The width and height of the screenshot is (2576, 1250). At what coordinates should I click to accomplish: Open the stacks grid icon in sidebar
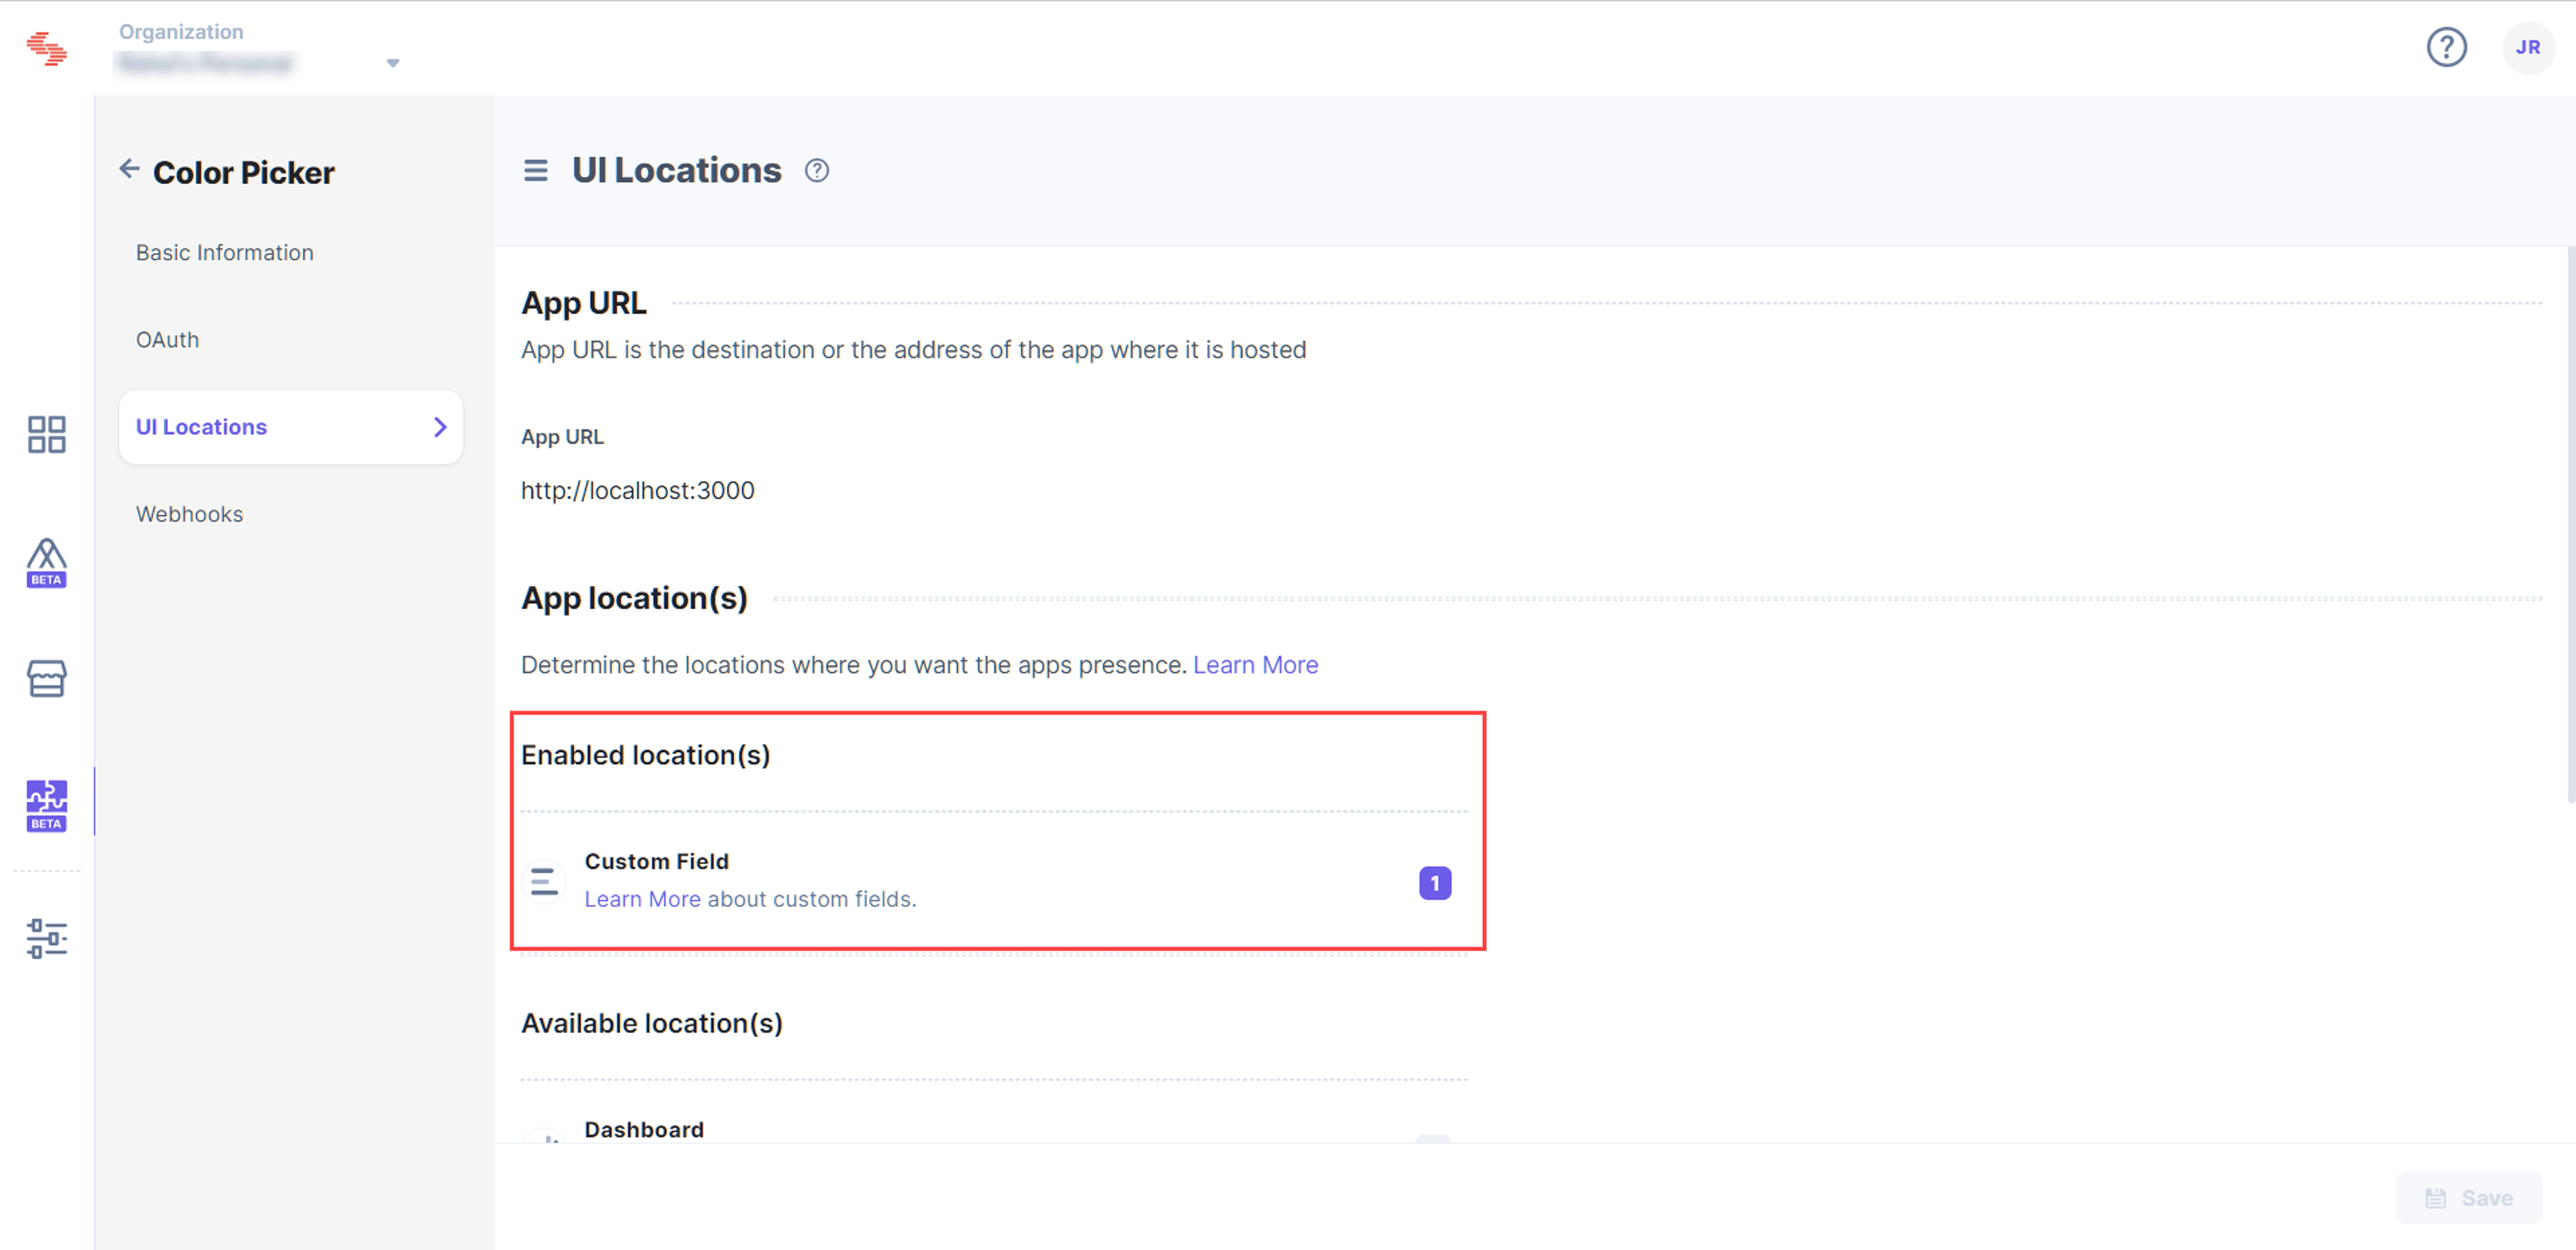click(x=46, y=435)
